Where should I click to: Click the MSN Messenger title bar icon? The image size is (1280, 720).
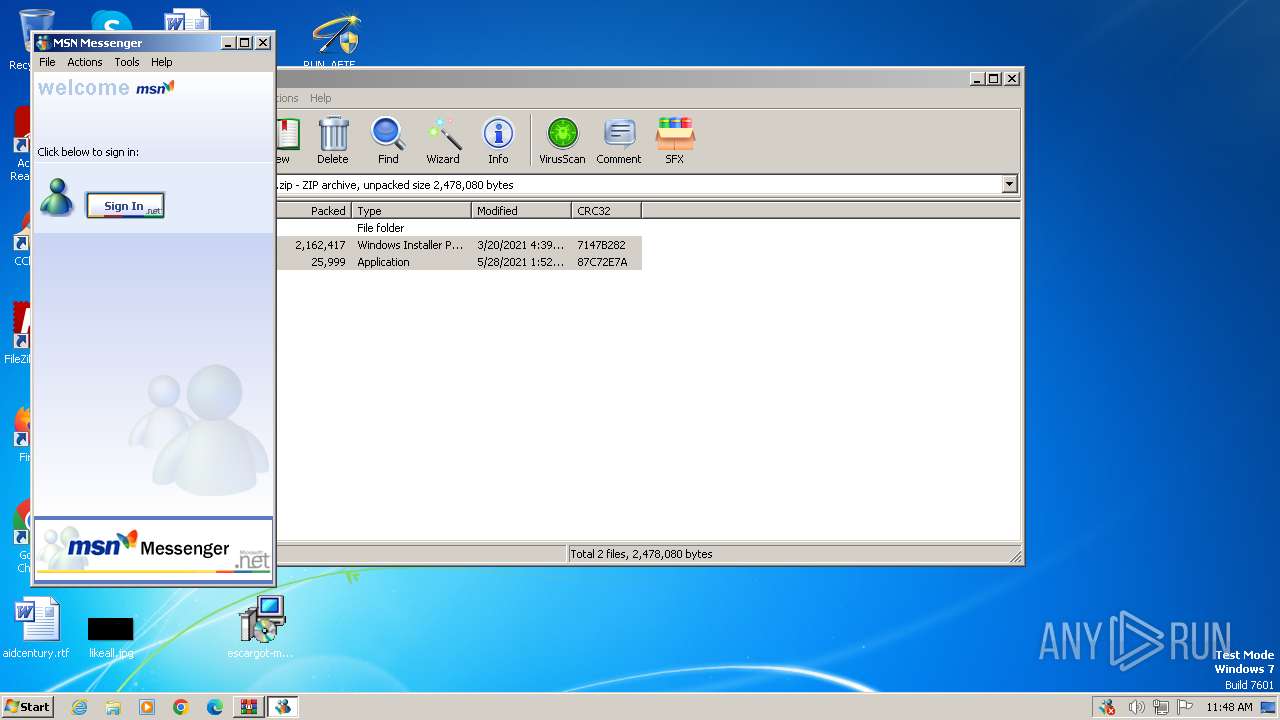[43, 43]
